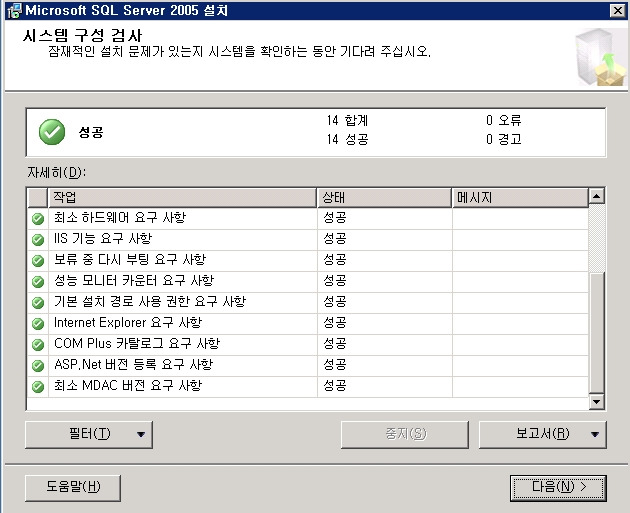630x513 pixels.
Task: Click status icon for 최소 MDAC 버전 요구 사항
Action: [x=38, y=386]
